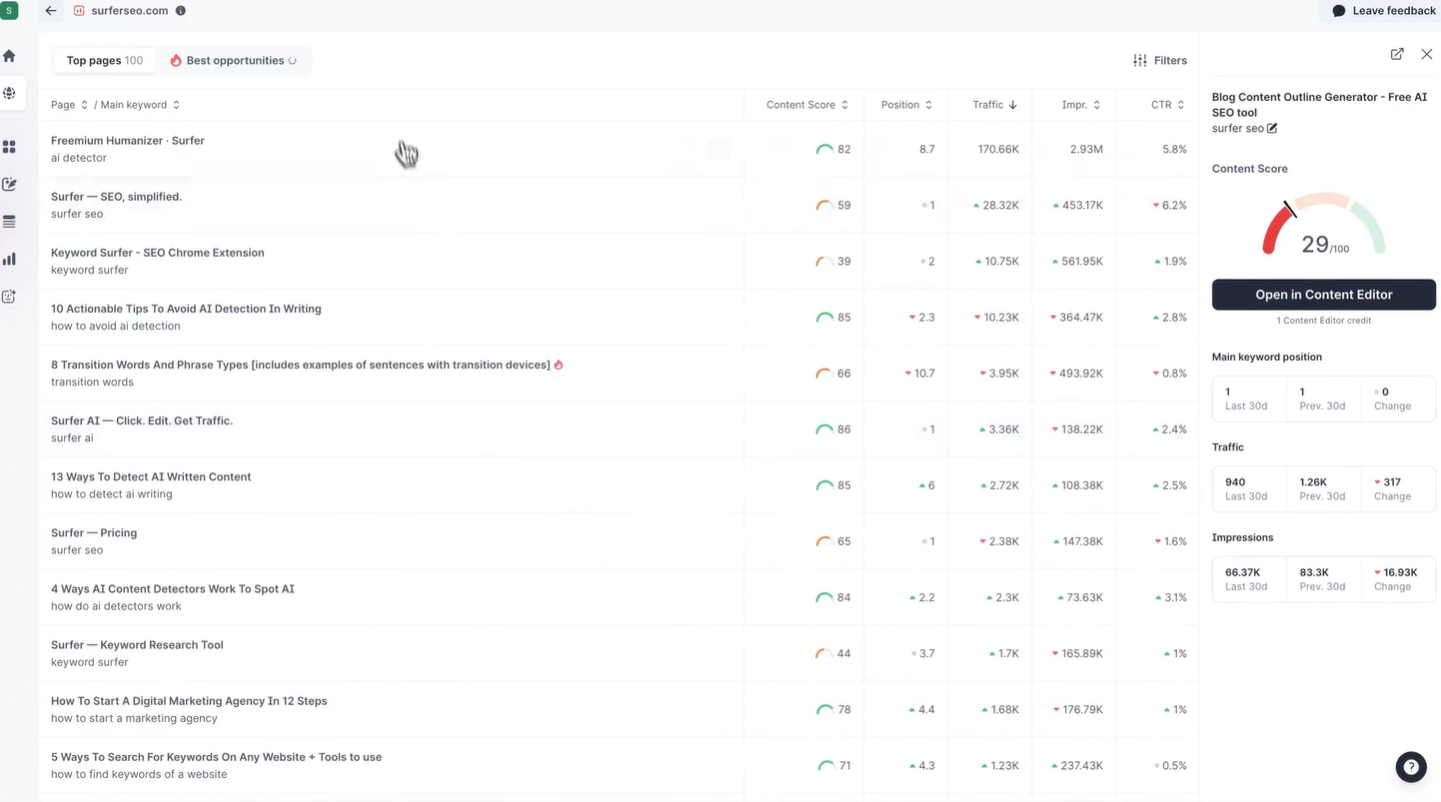Click the 5.8% CTR value
The width and height of the screenshot is (1441, 802).
1174,149
